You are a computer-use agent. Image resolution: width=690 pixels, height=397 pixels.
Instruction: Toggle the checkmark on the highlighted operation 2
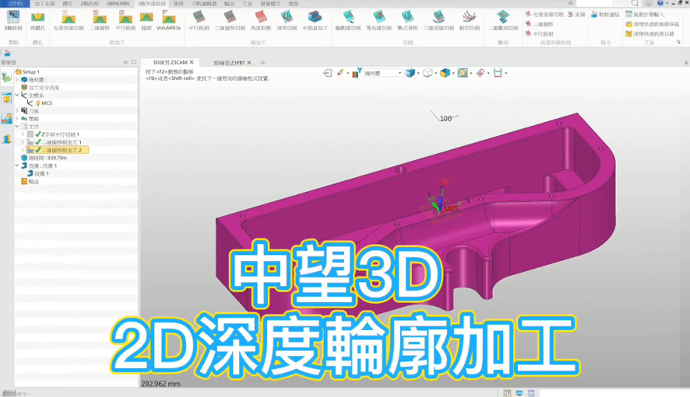[38, 150]
